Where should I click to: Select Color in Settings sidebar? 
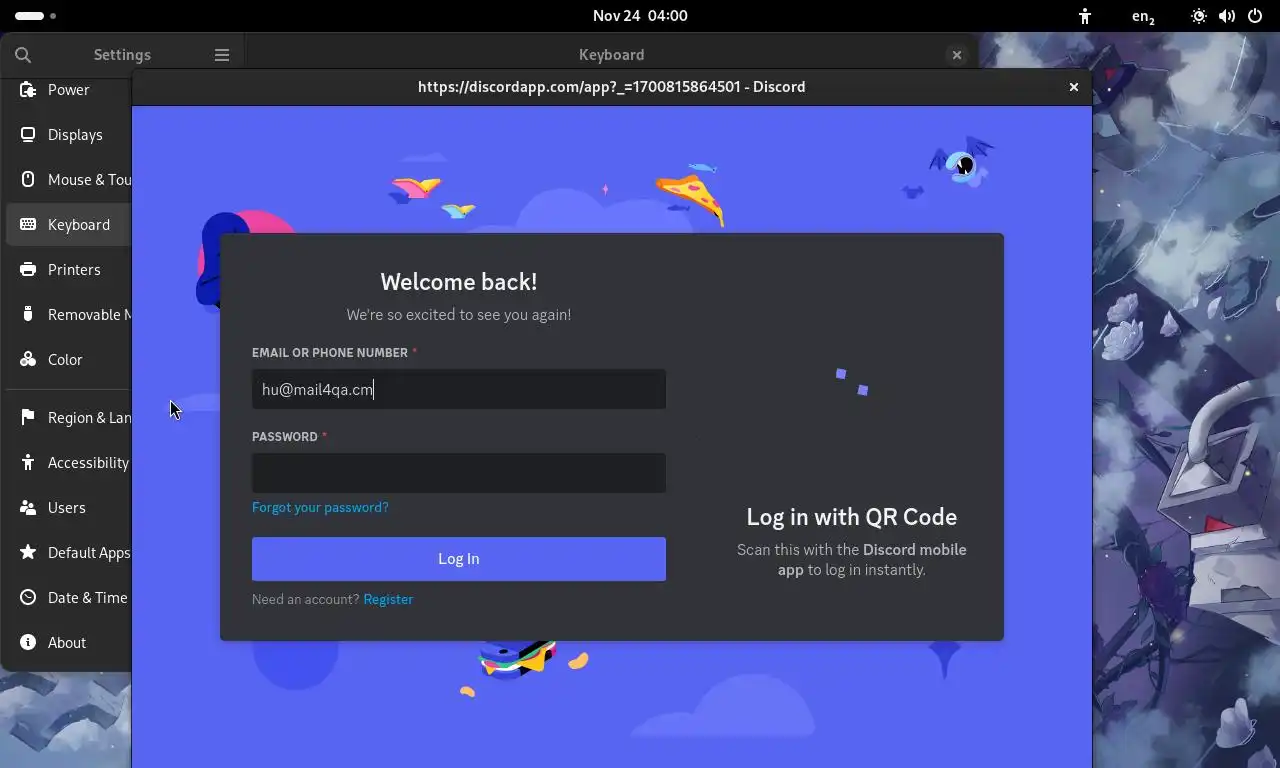[68, 360]
